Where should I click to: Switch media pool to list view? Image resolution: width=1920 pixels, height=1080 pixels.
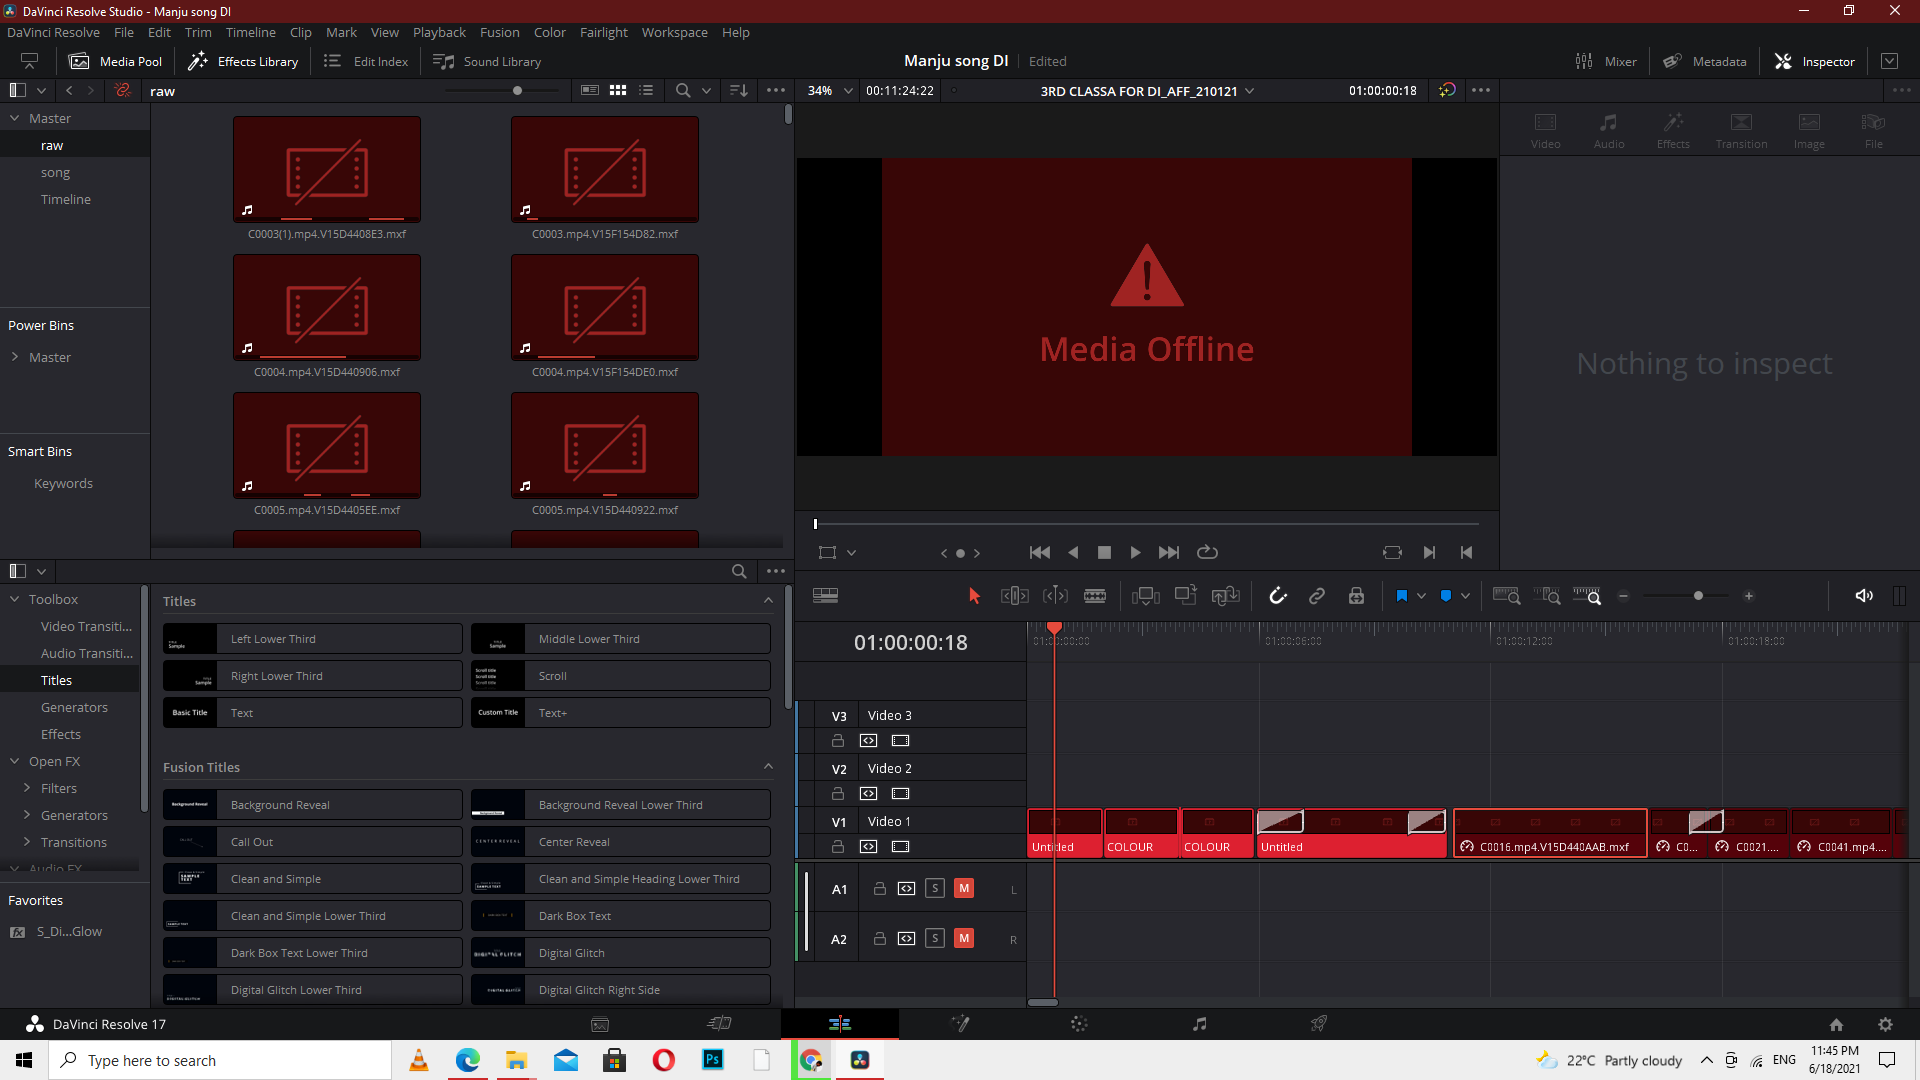(x=646, y=90)
